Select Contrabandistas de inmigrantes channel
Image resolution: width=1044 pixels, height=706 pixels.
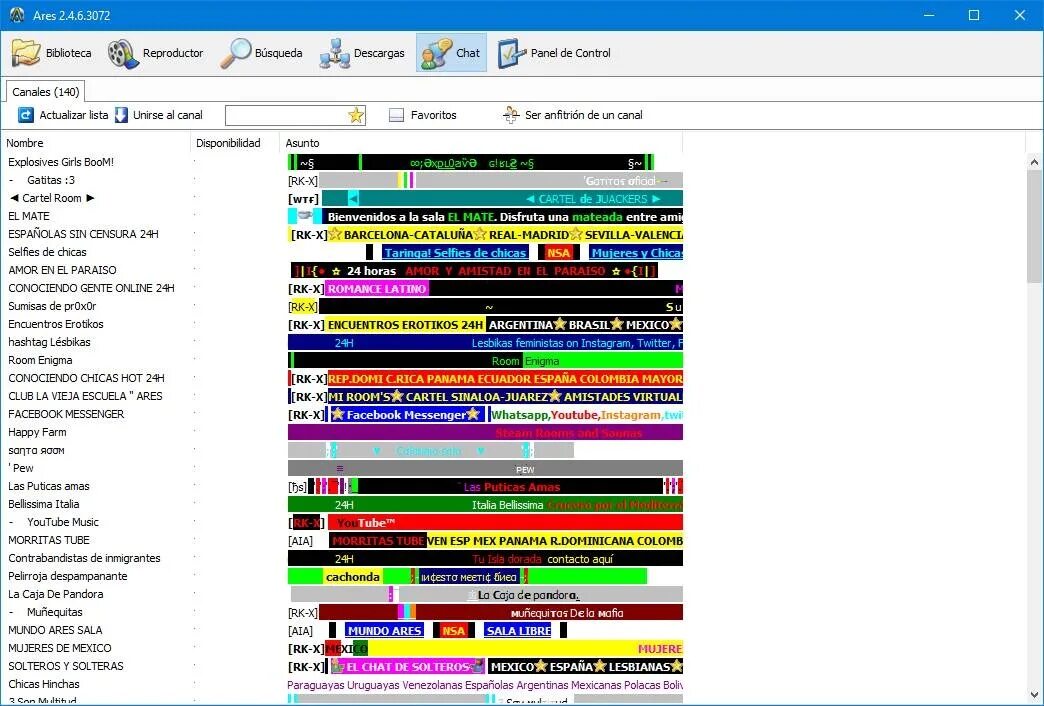(x=84, y=557)
